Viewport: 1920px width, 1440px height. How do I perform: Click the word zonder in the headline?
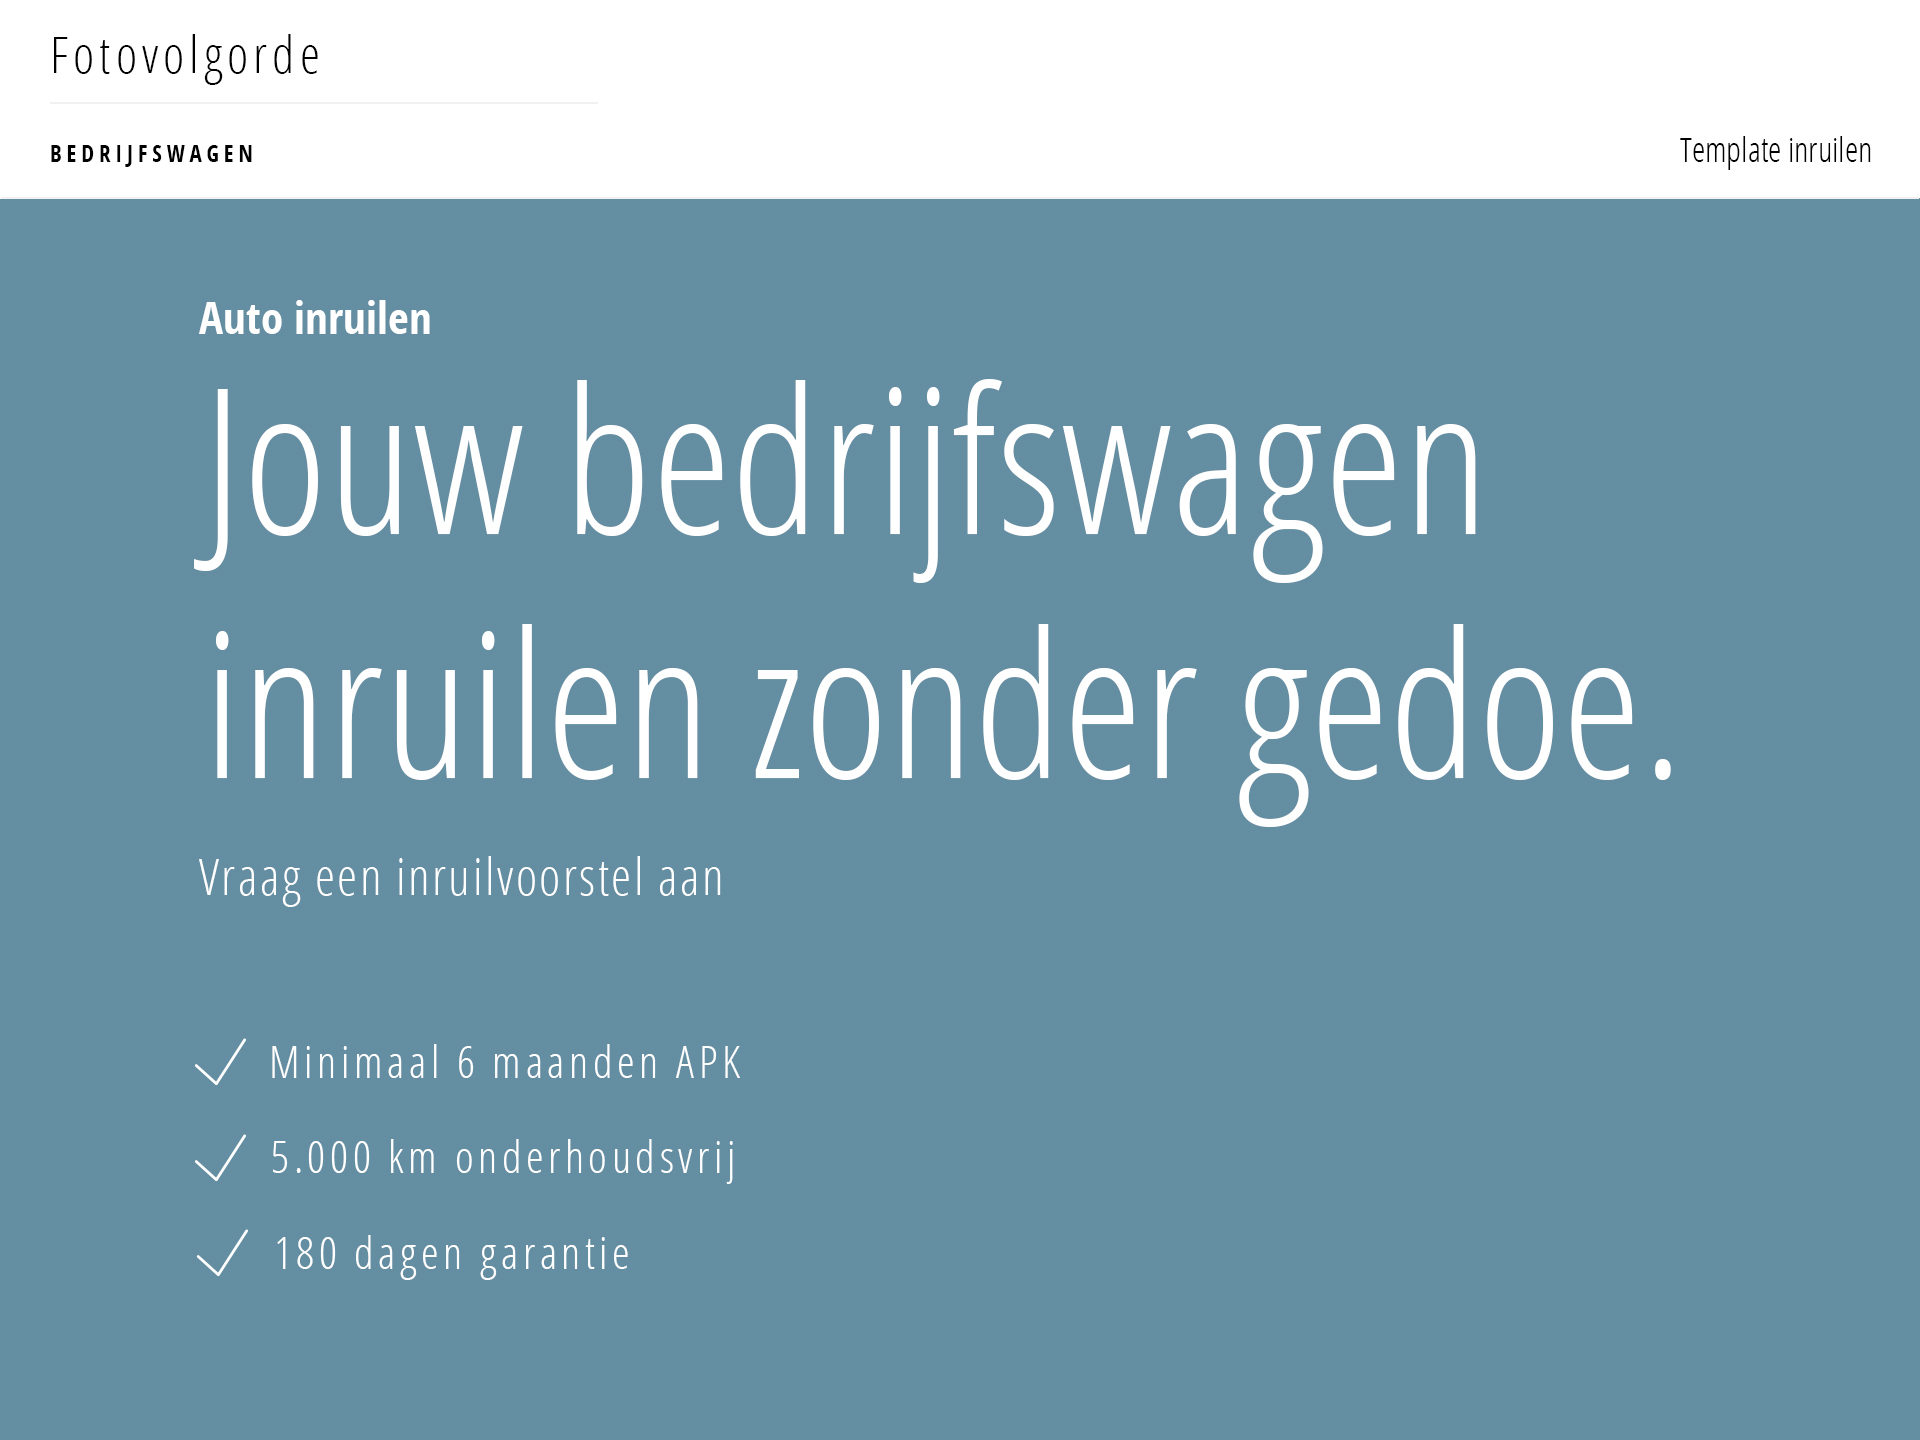click(975, 702)
